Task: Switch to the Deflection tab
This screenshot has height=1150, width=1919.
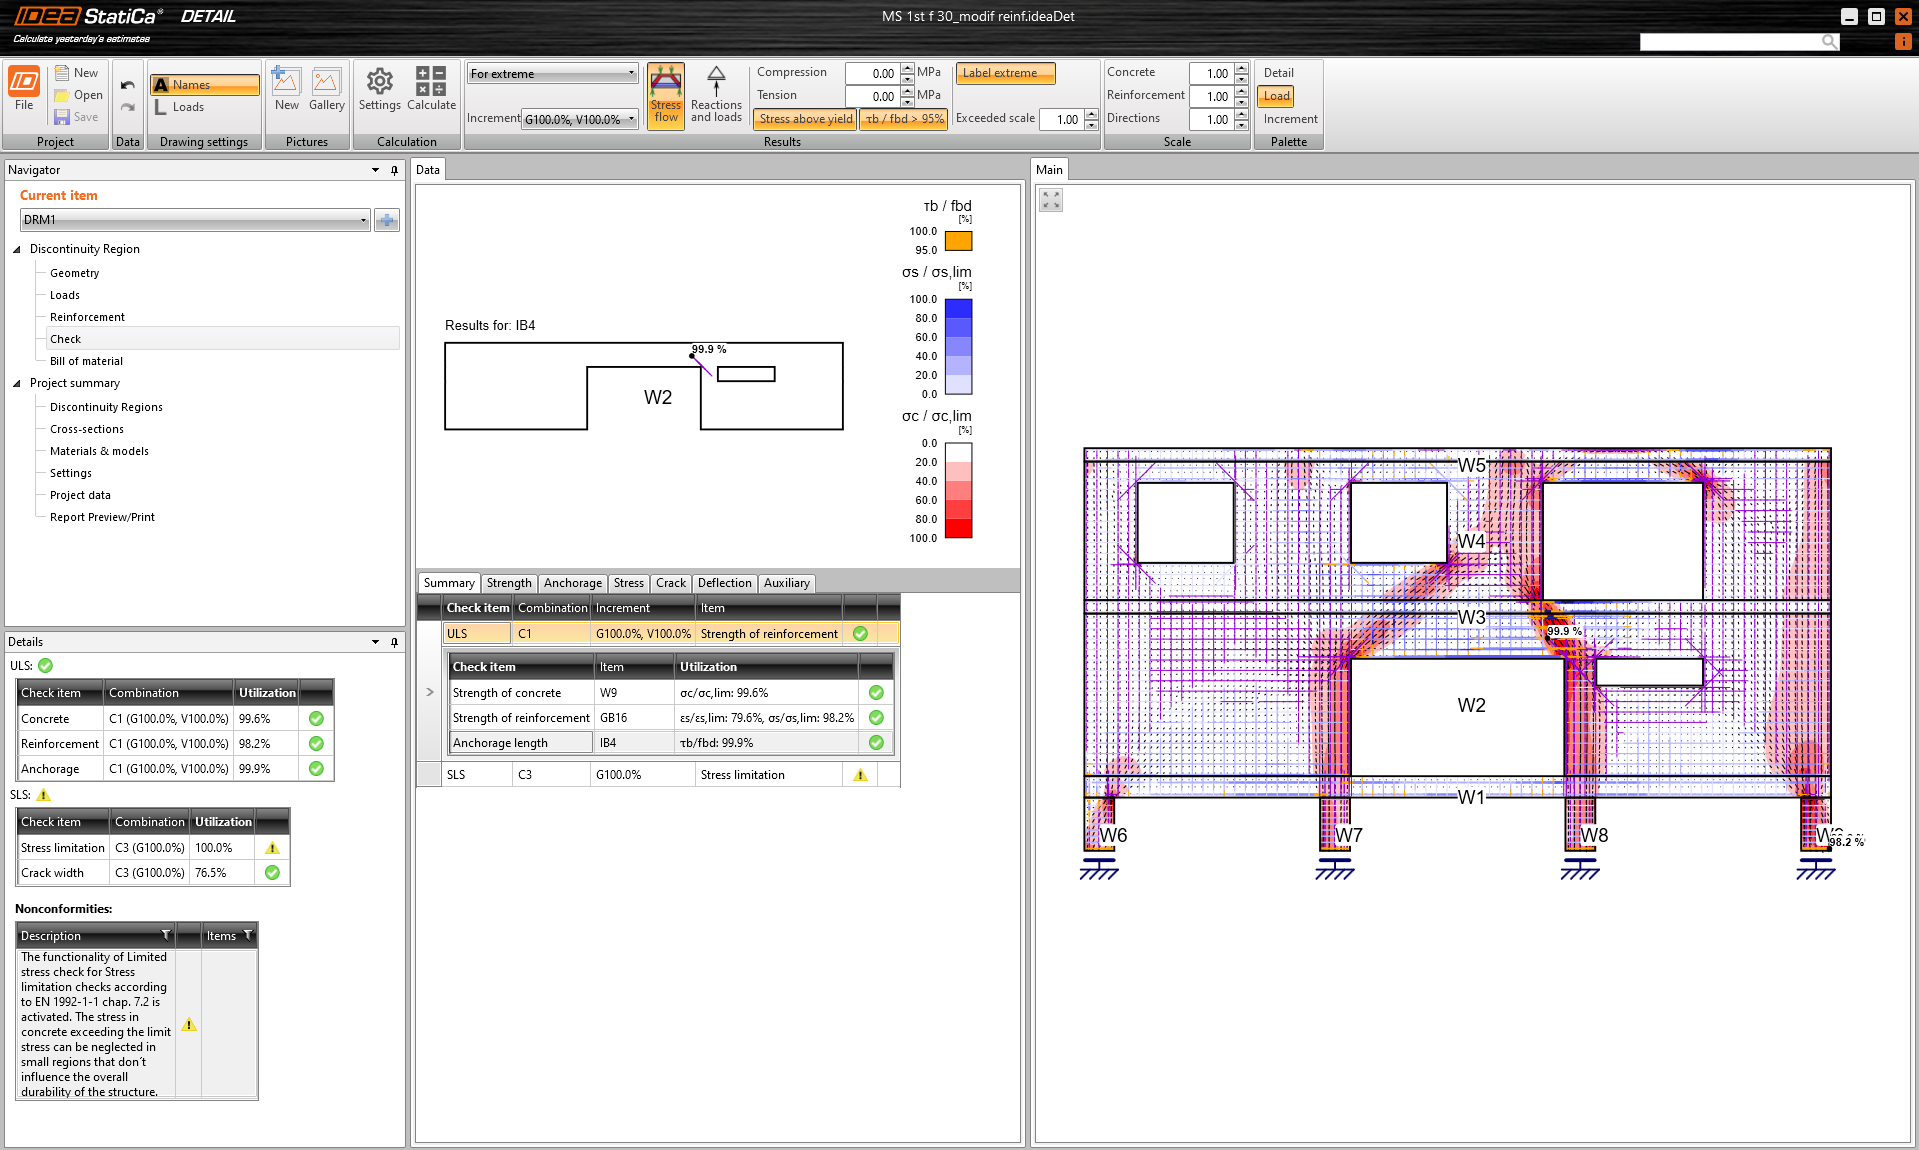Action: (724, 583)
